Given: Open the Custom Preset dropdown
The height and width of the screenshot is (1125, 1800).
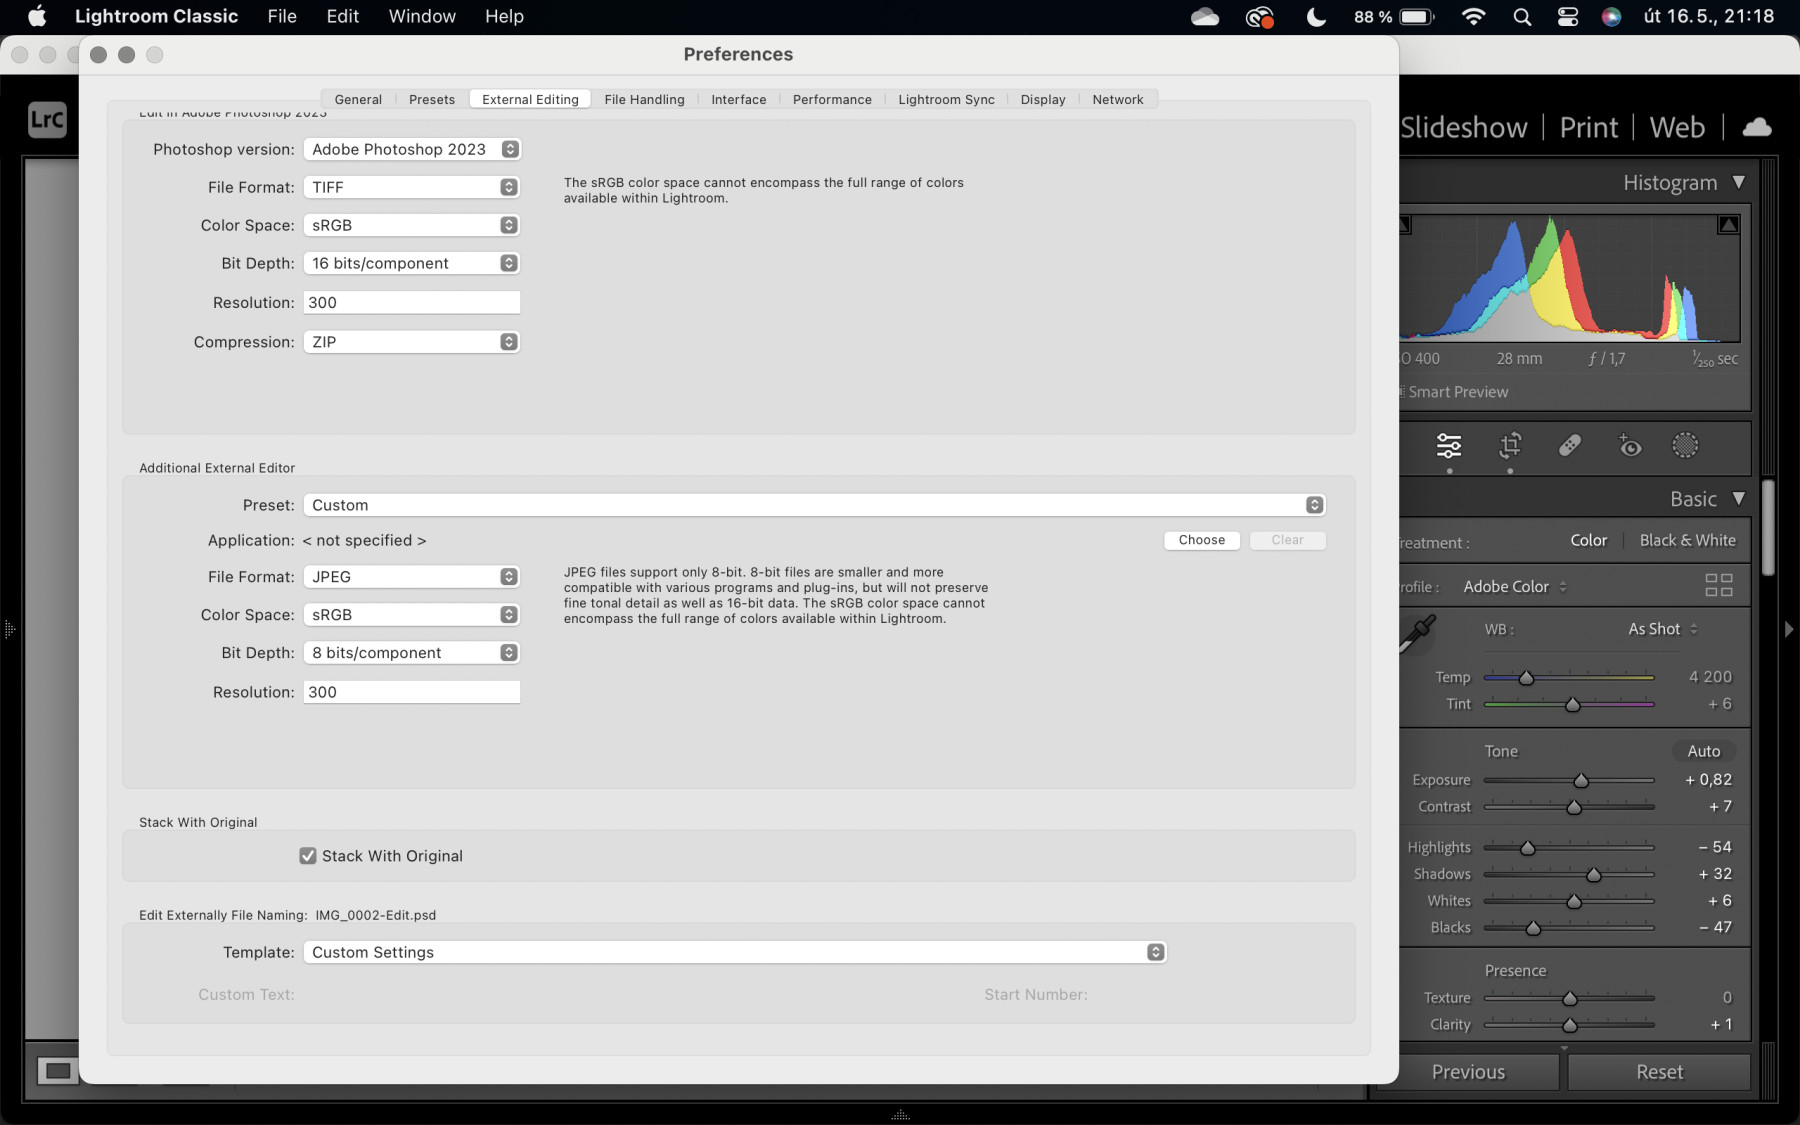Looking at the screenshot, I should pyautogui.click(x=815, y=505).
